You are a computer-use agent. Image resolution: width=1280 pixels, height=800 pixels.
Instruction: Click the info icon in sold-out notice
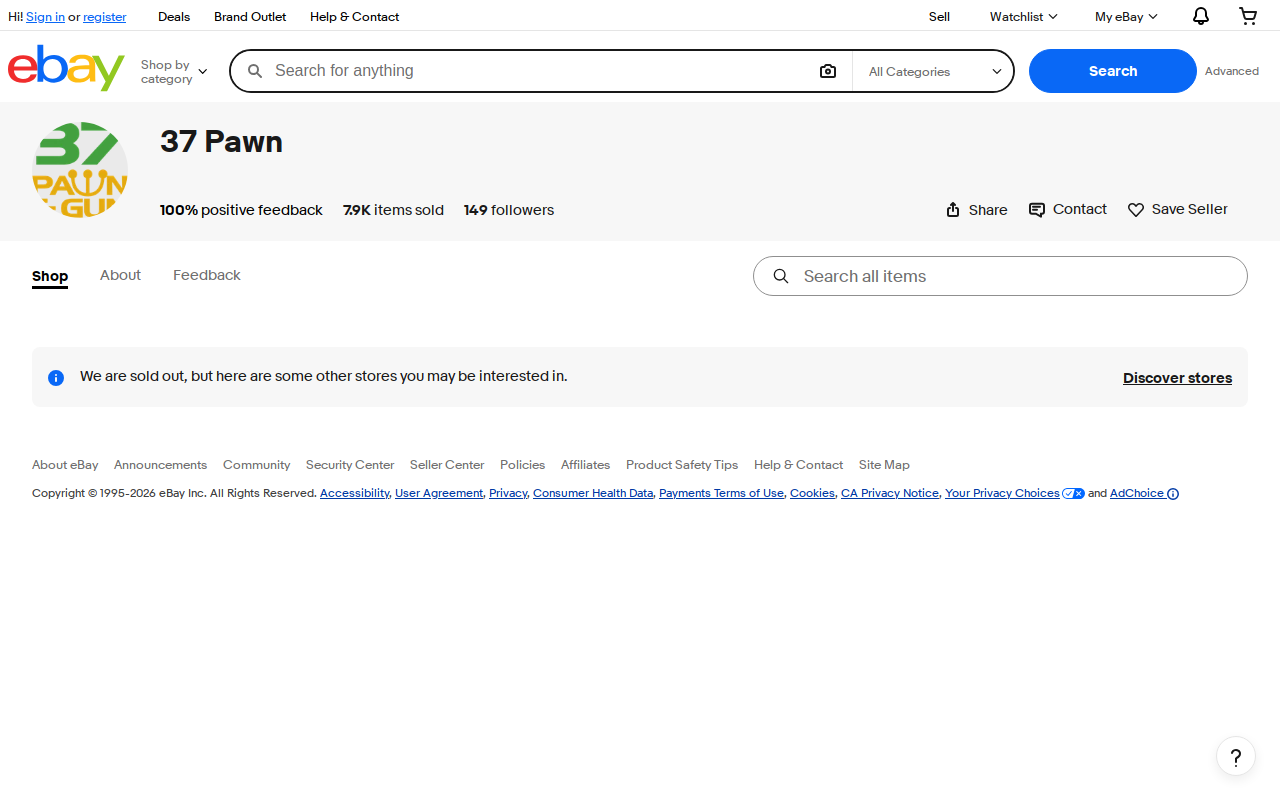coord(56,378)
